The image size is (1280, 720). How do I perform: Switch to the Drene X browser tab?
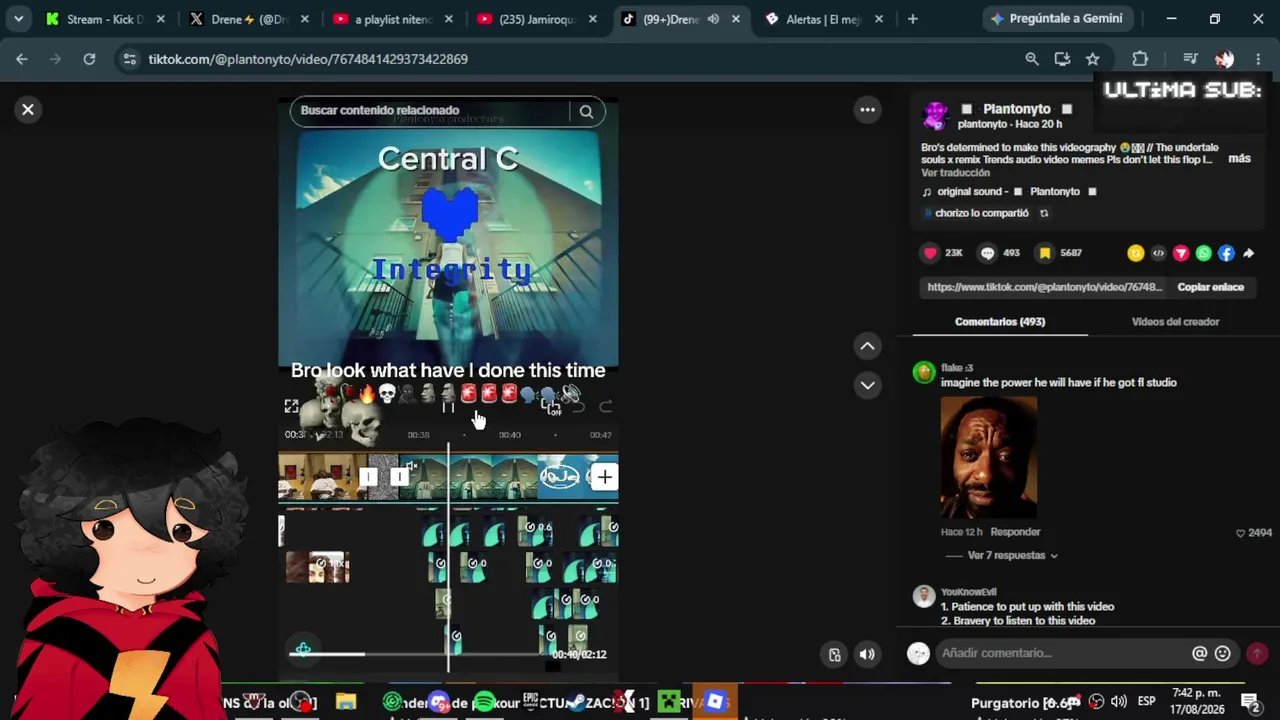[x=250, y=19]
